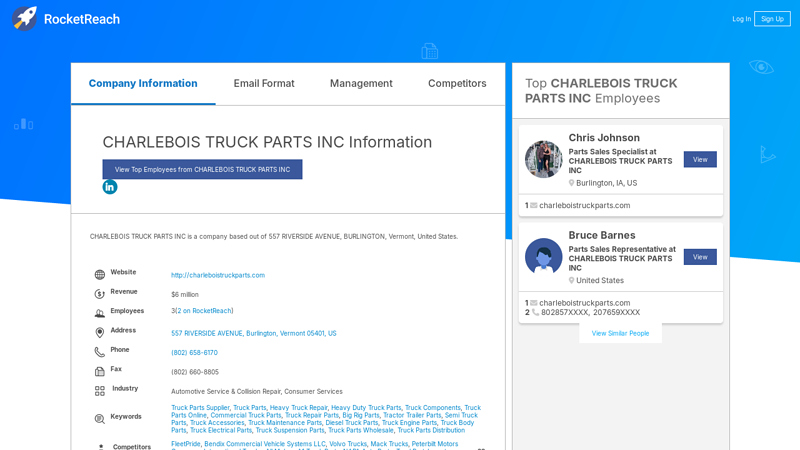Open the company LinkedIn icon
The width and height of the screenshot is (800, 450).
(110, 187)
